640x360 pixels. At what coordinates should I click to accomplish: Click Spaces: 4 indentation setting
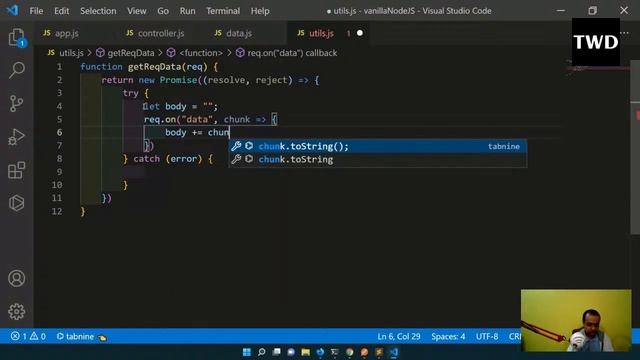point(448,336)
